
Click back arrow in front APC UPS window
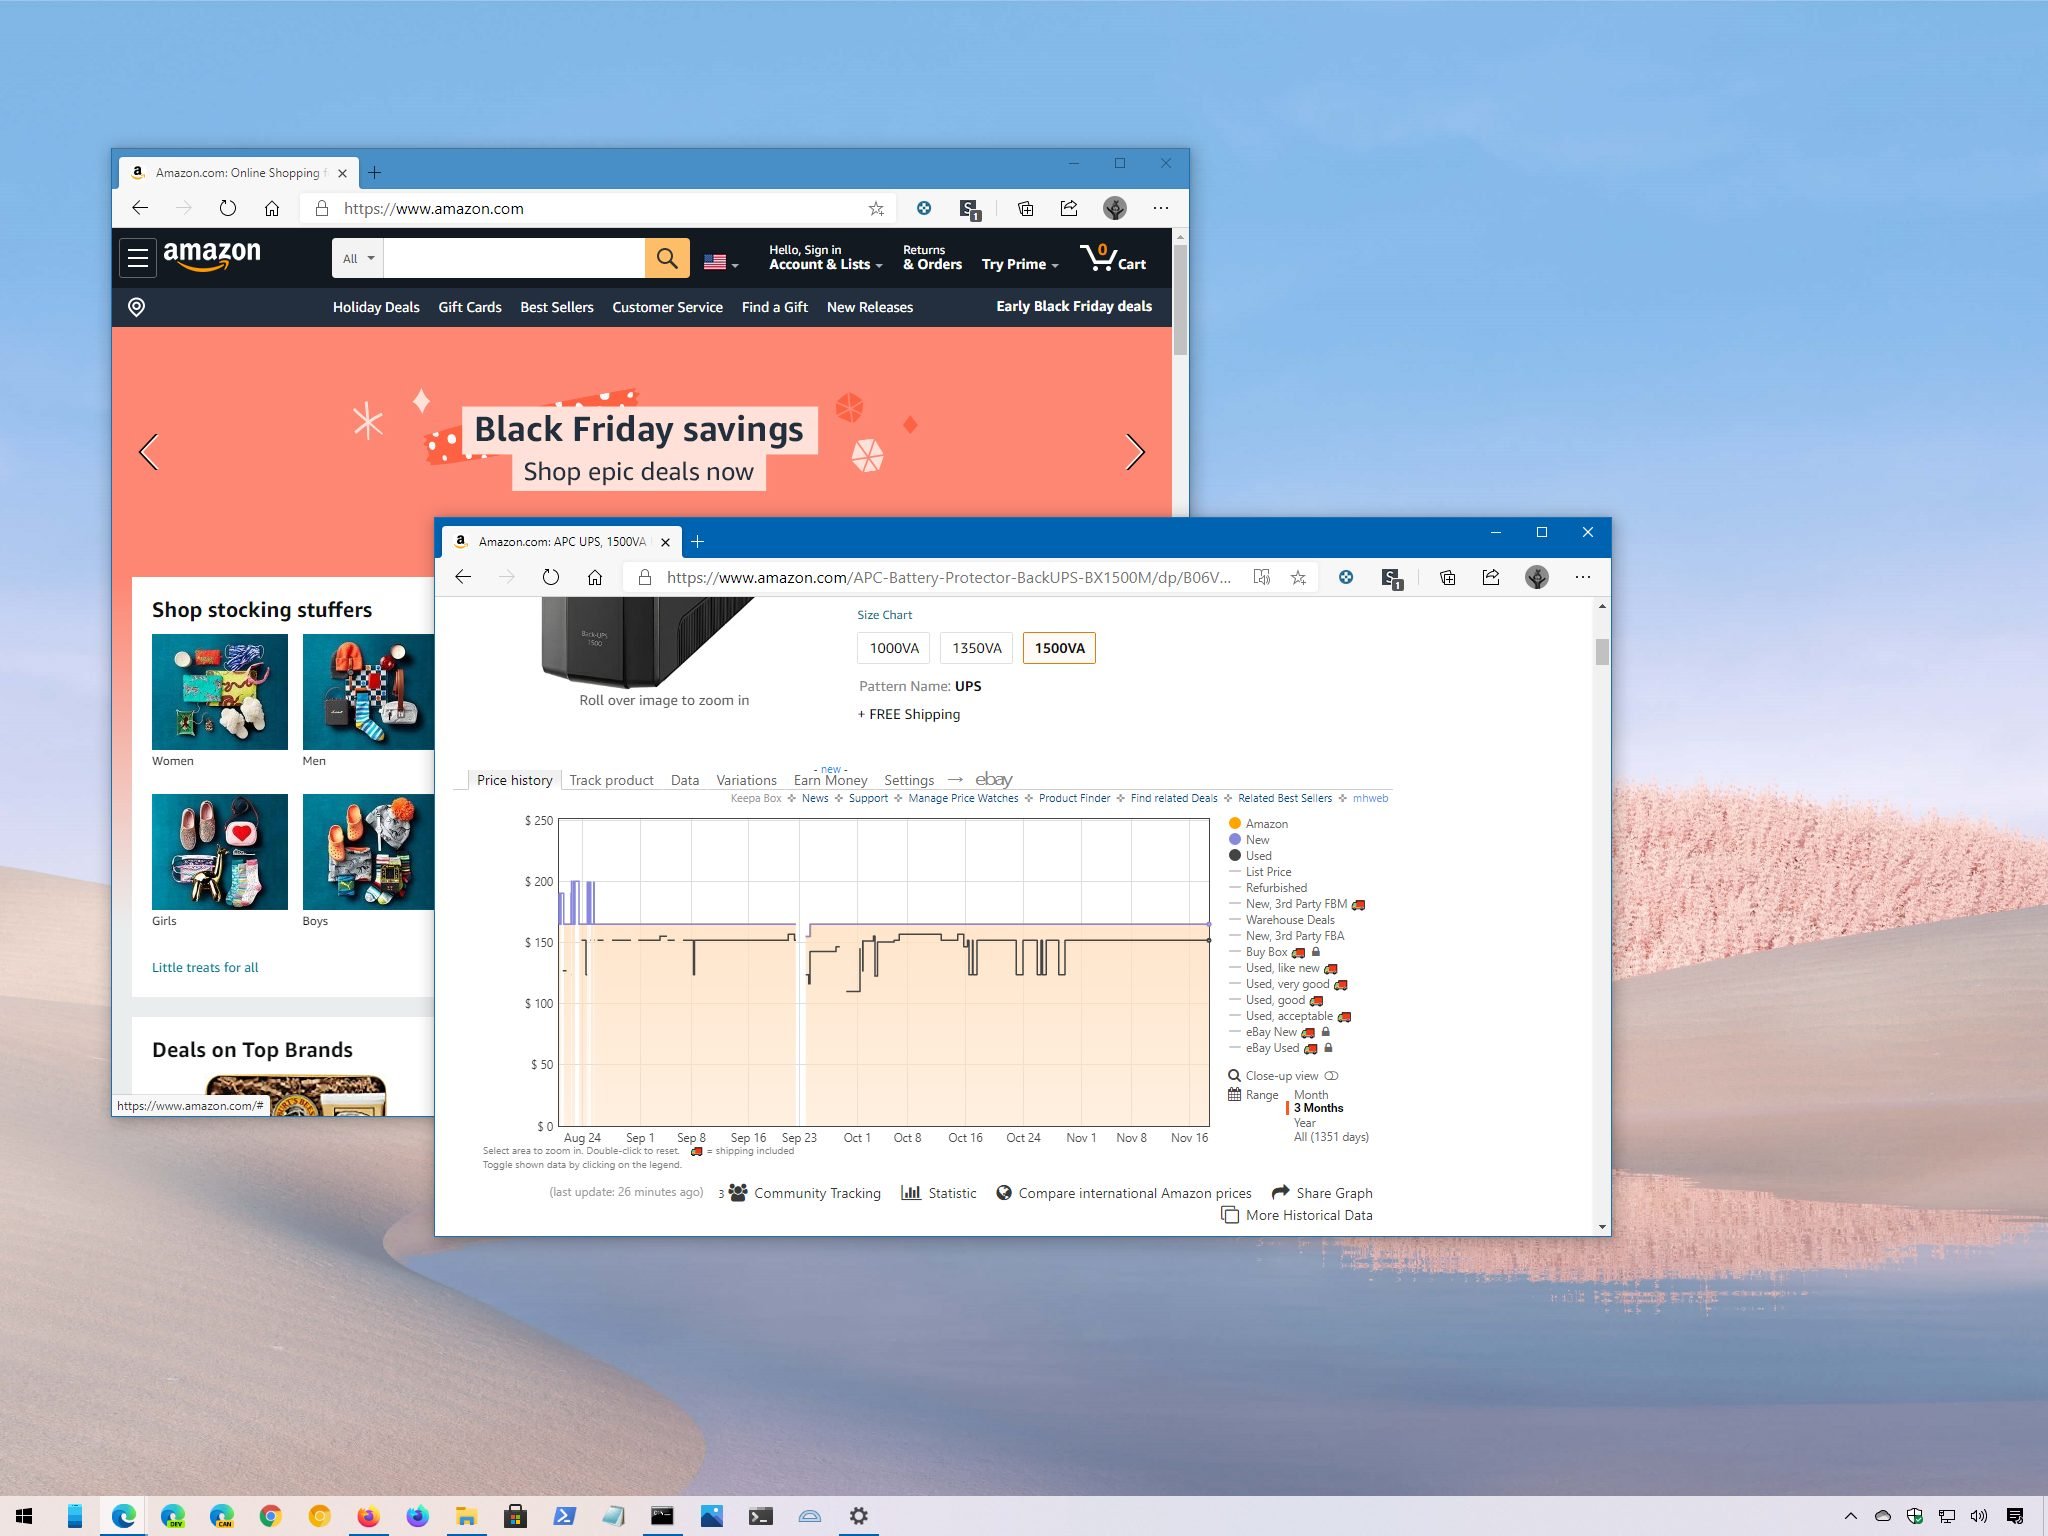pyautogui.click(x=463, y=577)
